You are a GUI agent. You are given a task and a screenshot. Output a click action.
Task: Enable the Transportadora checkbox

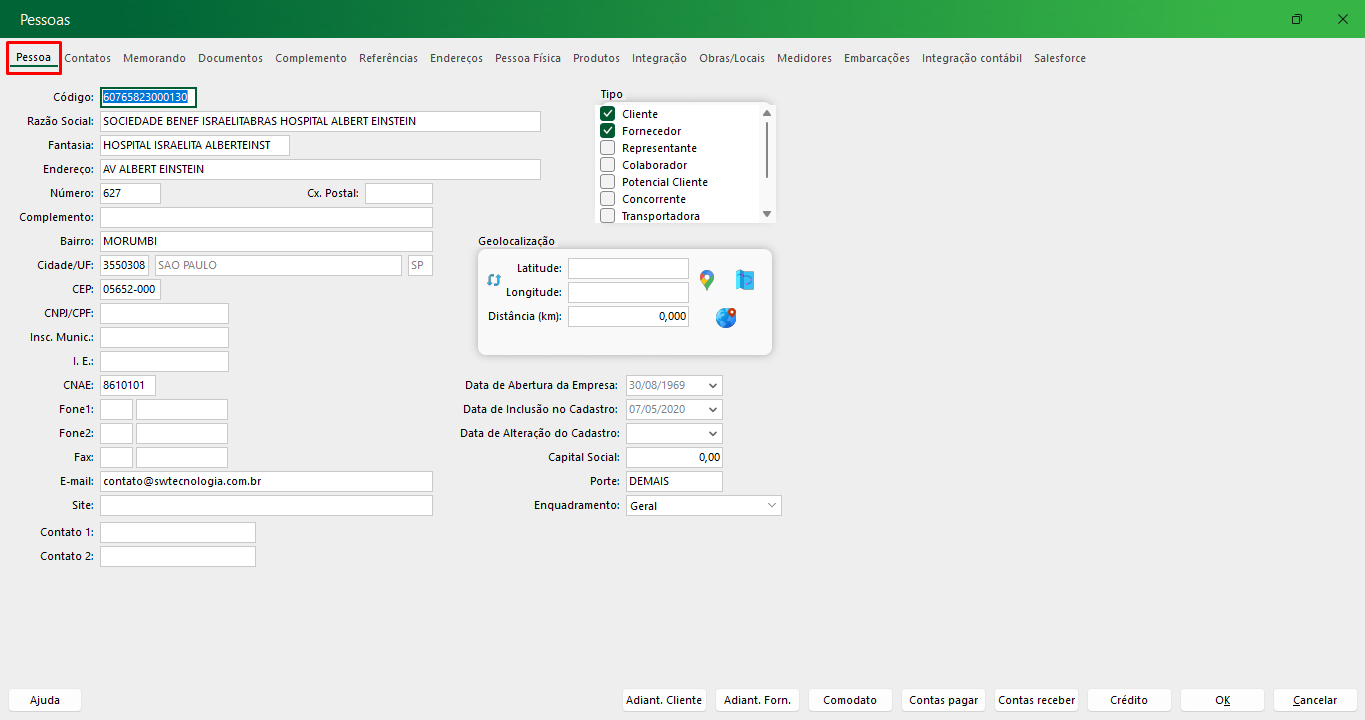coord(607,216)
